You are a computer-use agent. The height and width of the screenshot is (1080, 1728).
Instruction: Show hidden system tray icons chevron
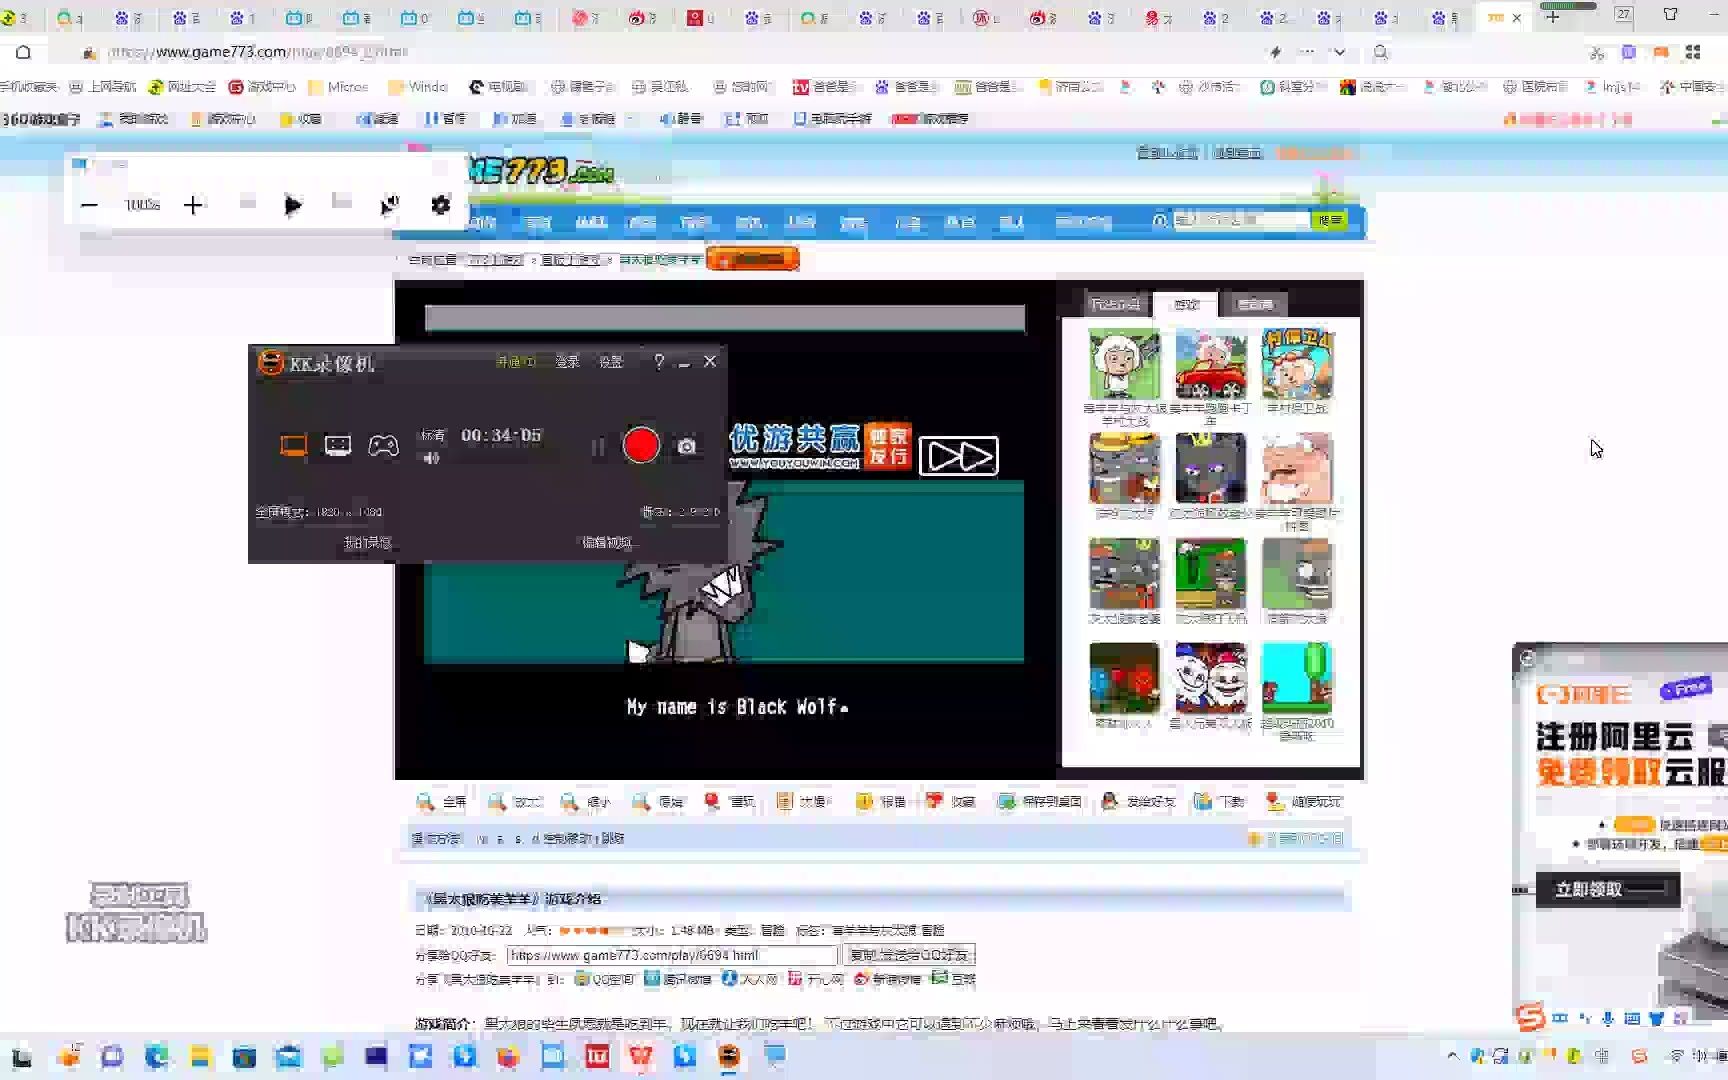1452,1056
